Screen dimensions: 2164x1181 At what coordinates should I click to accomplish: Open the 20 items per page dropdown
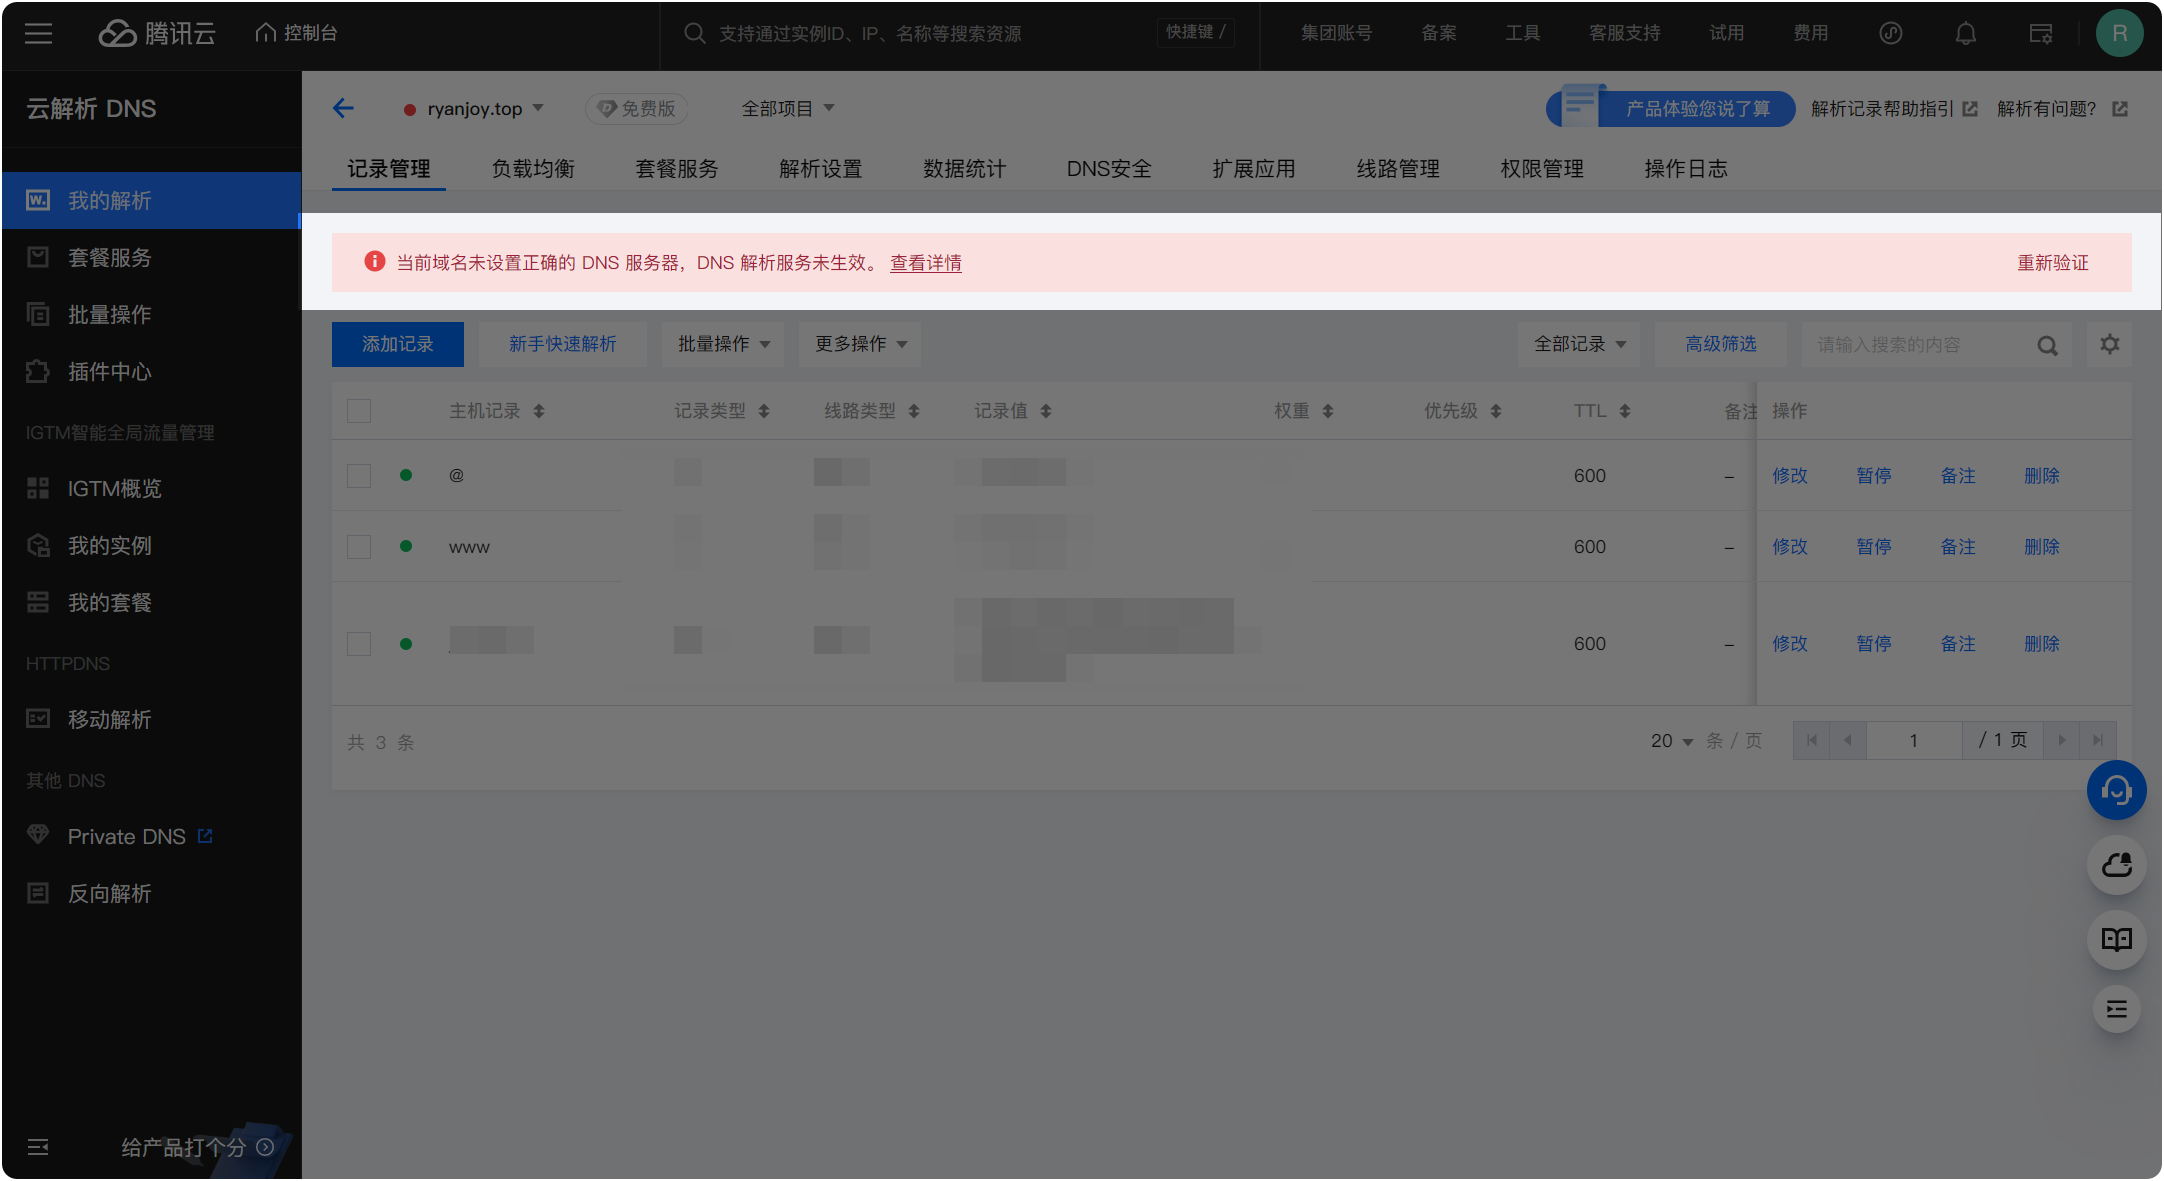coord(1668,740)
